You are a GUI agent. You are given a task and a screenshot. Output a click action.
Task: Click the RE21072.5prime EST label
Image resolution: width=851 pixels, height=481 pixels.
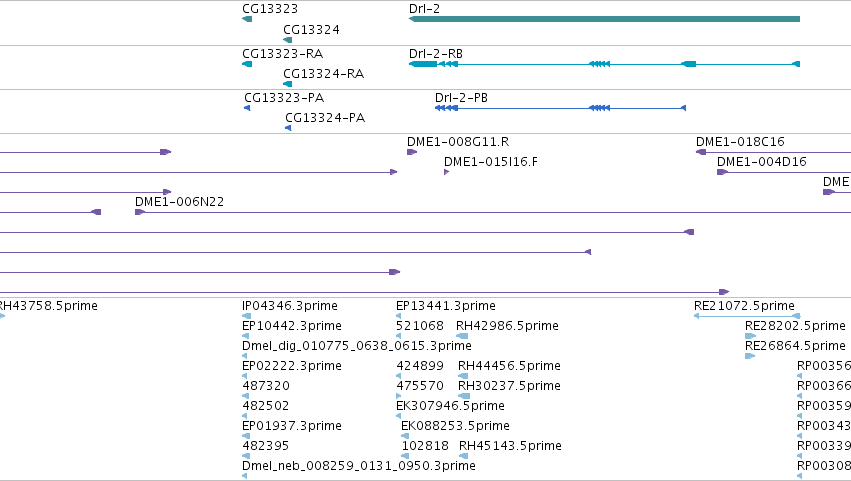click(x=744, y=306)
